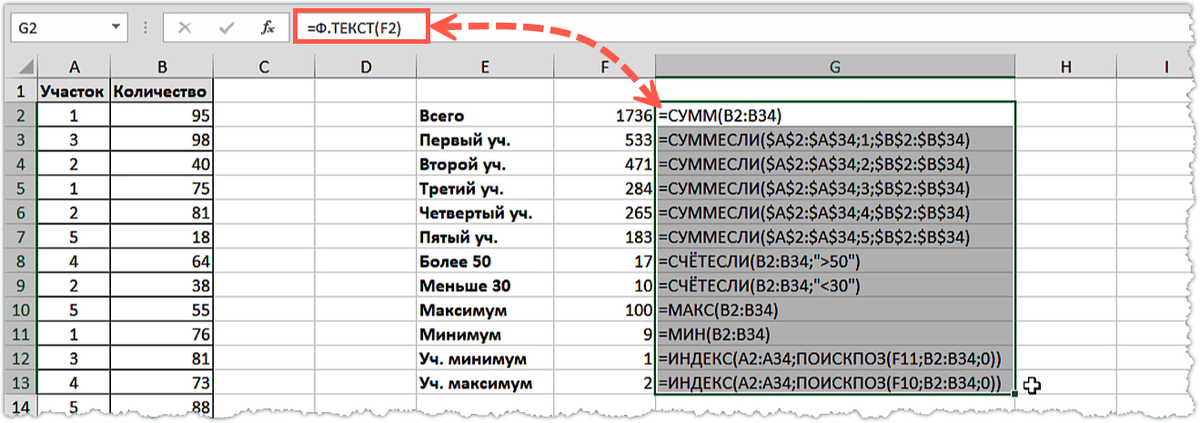This screenshot has width=1200, height=423.
Task: Select column D header
Action: [x=365, y=66]
